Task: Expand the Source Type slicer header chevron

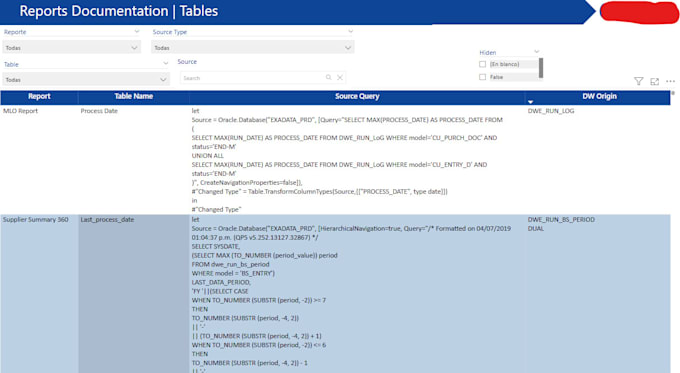Action: click(350, 31)
